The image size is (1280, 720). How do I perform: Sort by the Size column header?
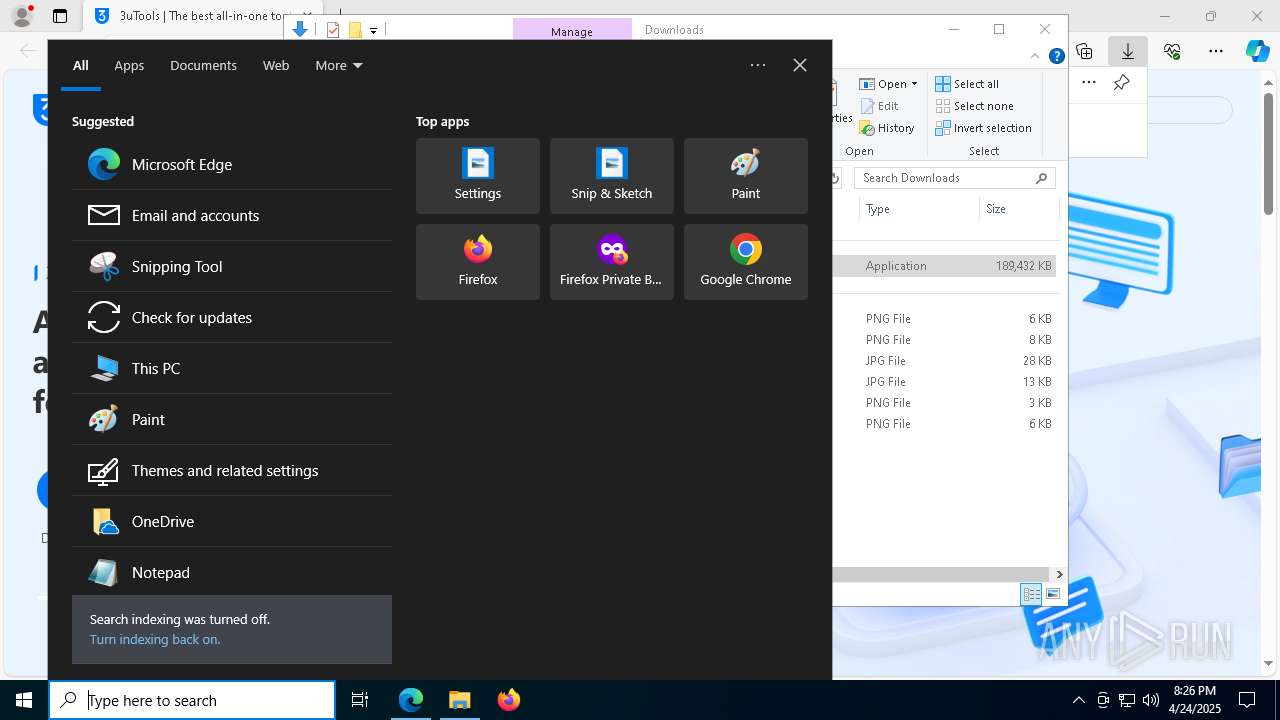point(1018,209)
